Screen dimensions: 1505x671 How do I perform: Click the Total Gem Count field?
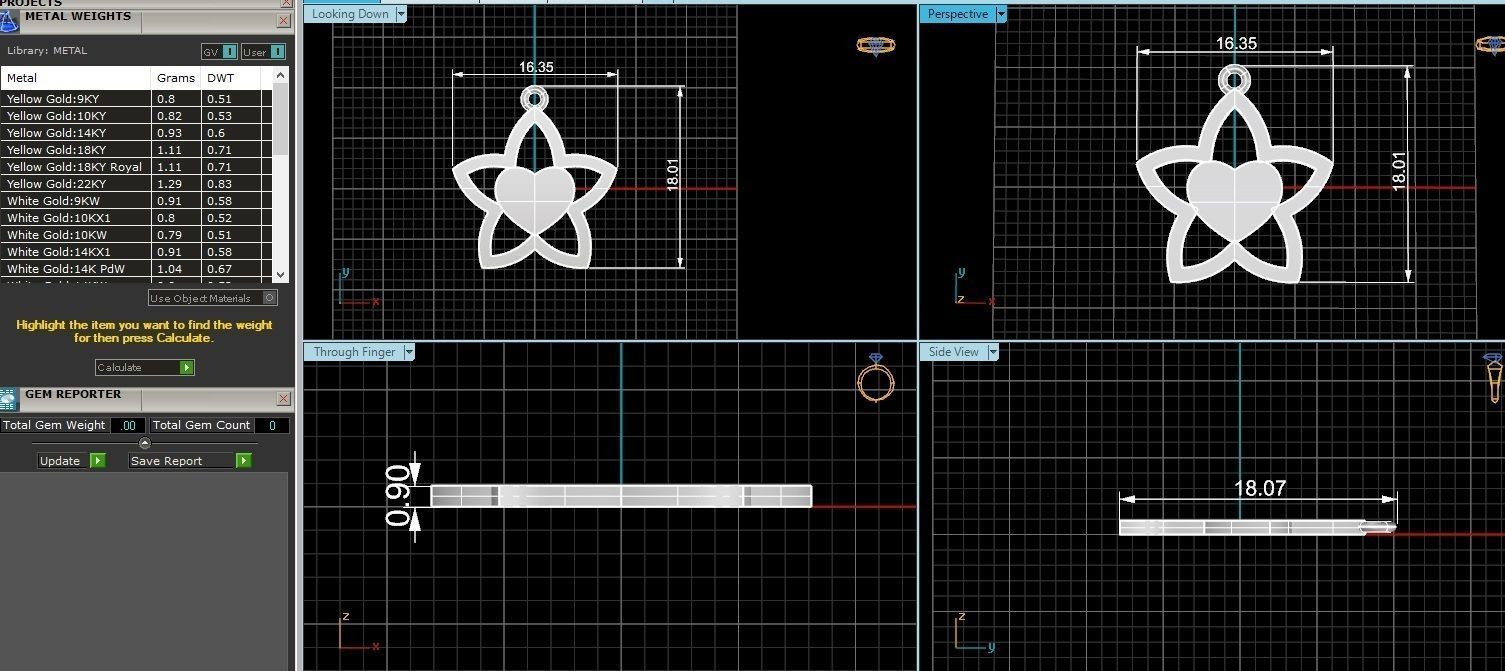pyautogui.click(x=272, y=425)
